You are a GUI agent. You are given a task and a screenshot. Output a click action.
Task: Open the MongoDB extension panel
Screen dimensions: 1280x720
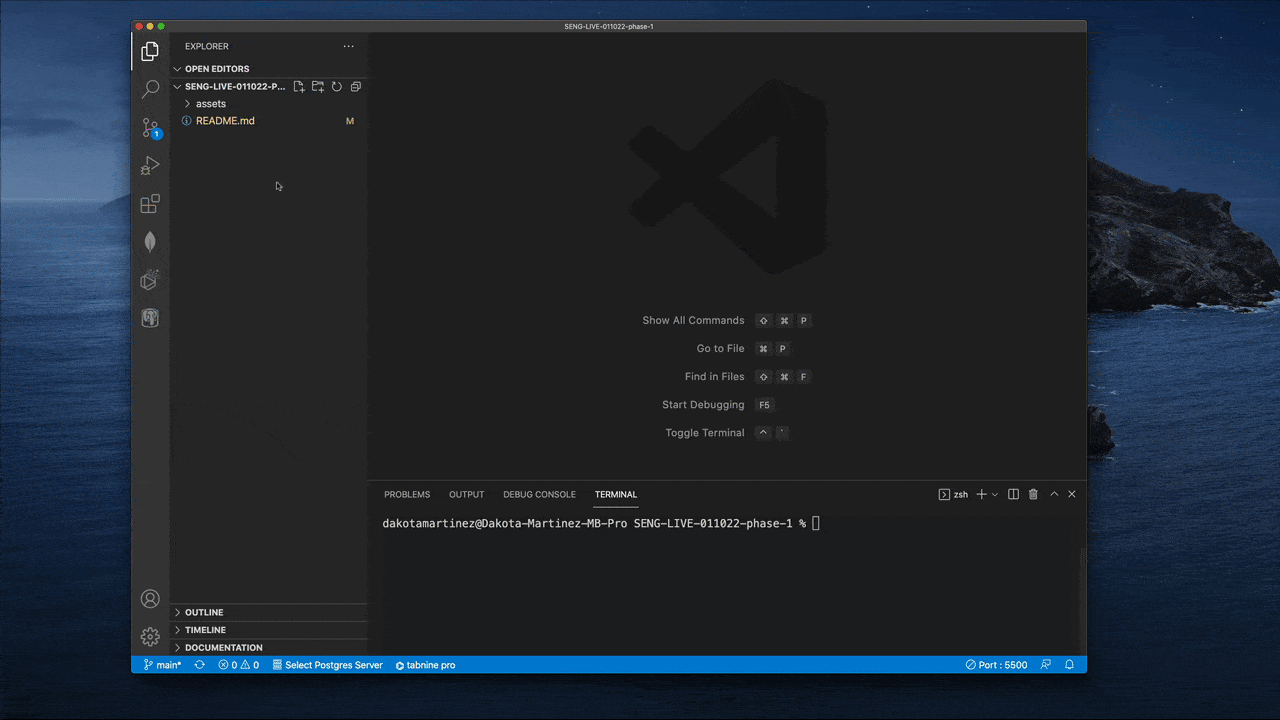click(x=150, y=241)
